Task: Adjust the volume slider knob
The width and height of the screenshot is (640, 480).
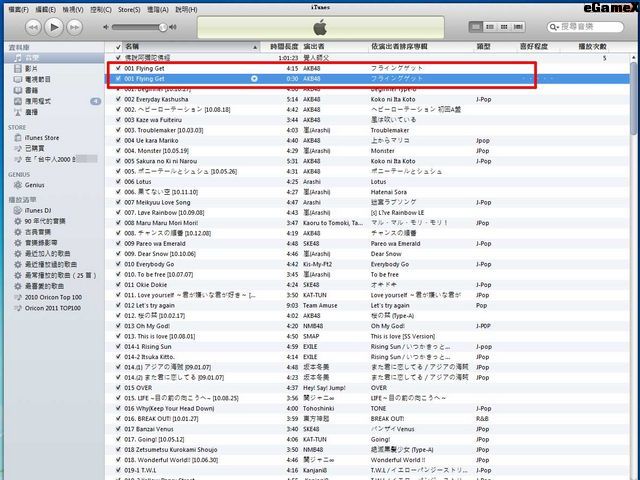Action: click(163, 27)
